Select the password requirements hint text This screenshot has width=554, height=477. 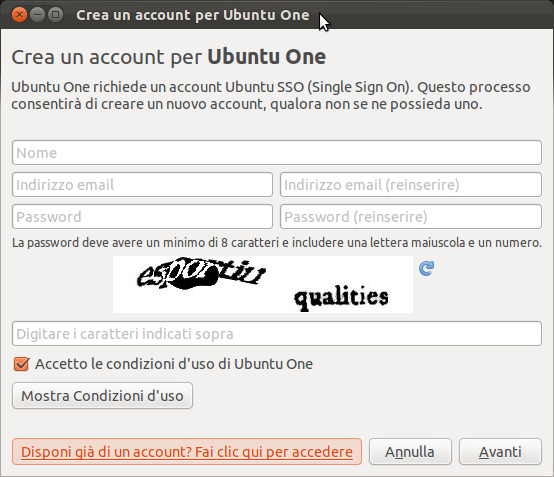click(x=277, y=243)
